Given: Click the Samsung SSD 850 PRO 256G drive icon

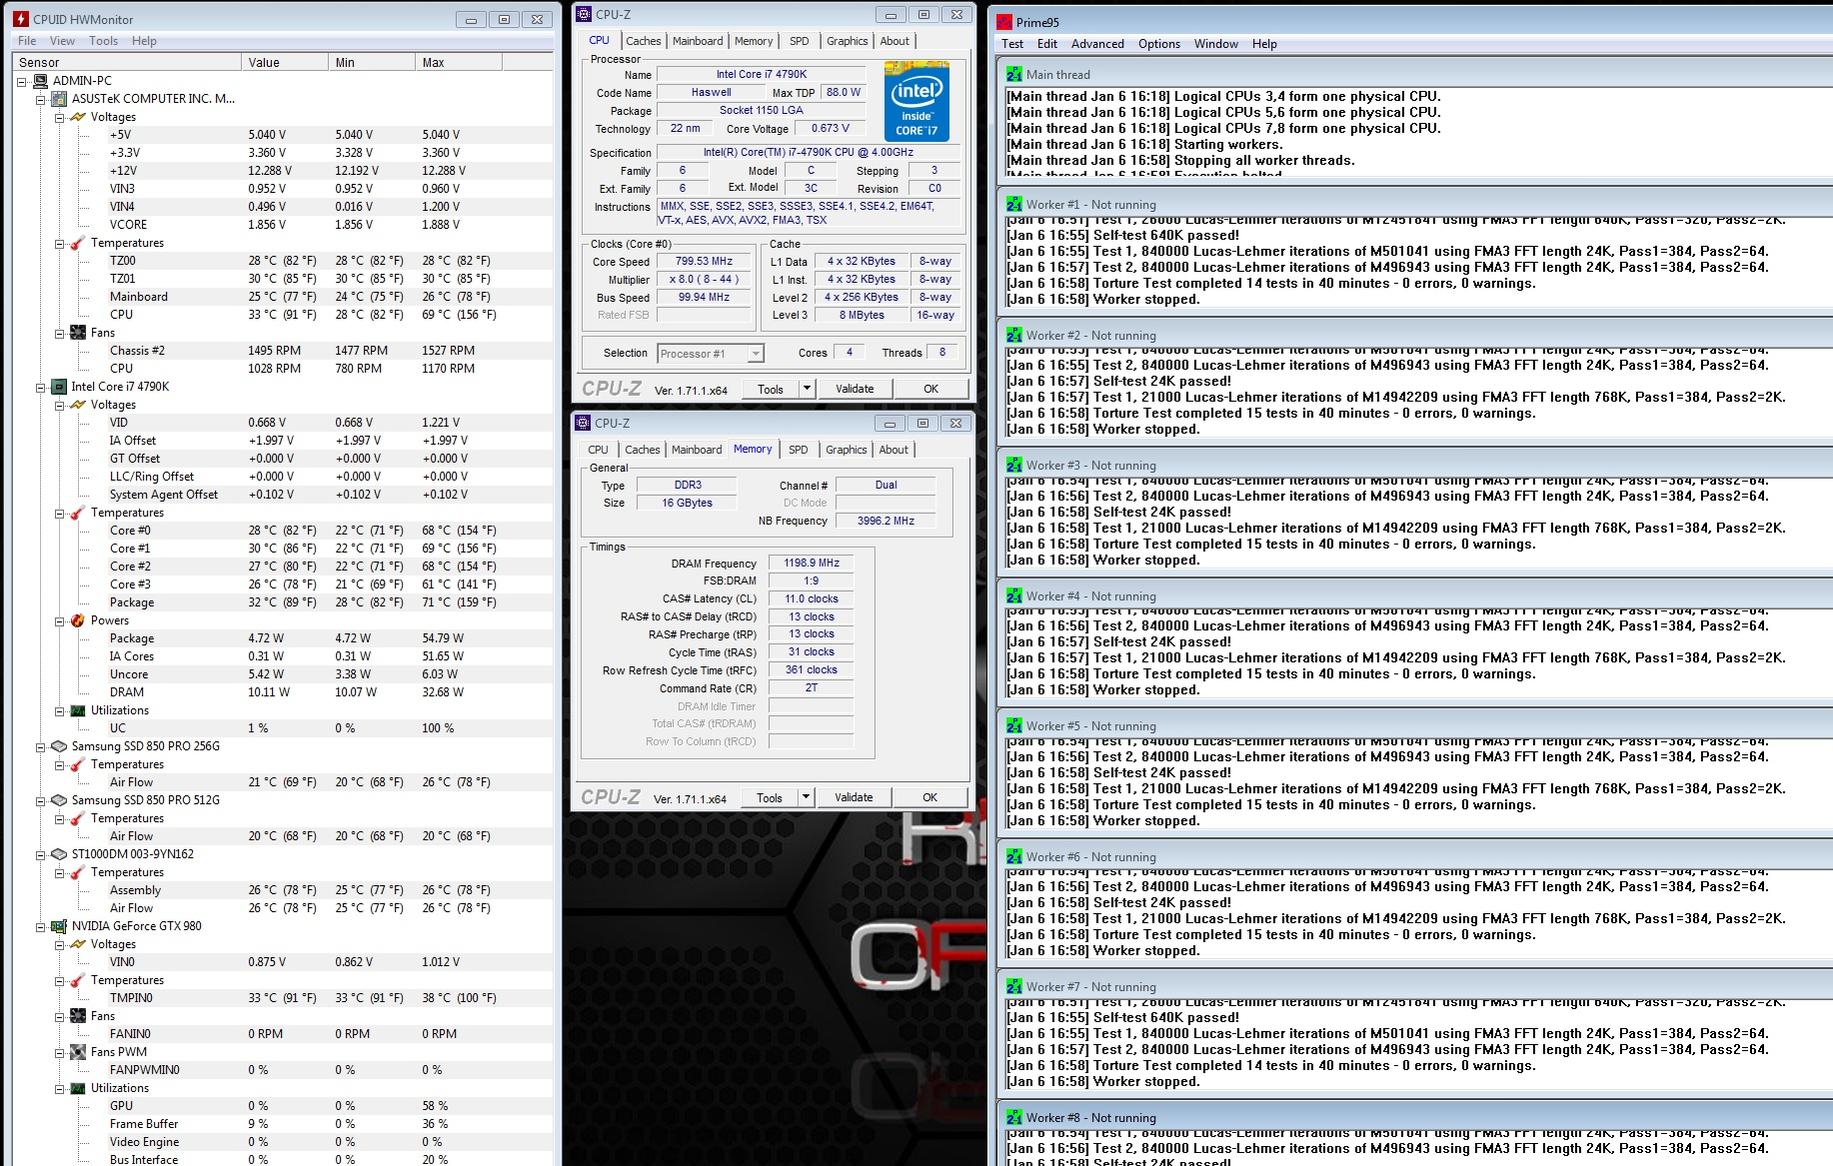Looking at the screenshot, I should point(59,747).
